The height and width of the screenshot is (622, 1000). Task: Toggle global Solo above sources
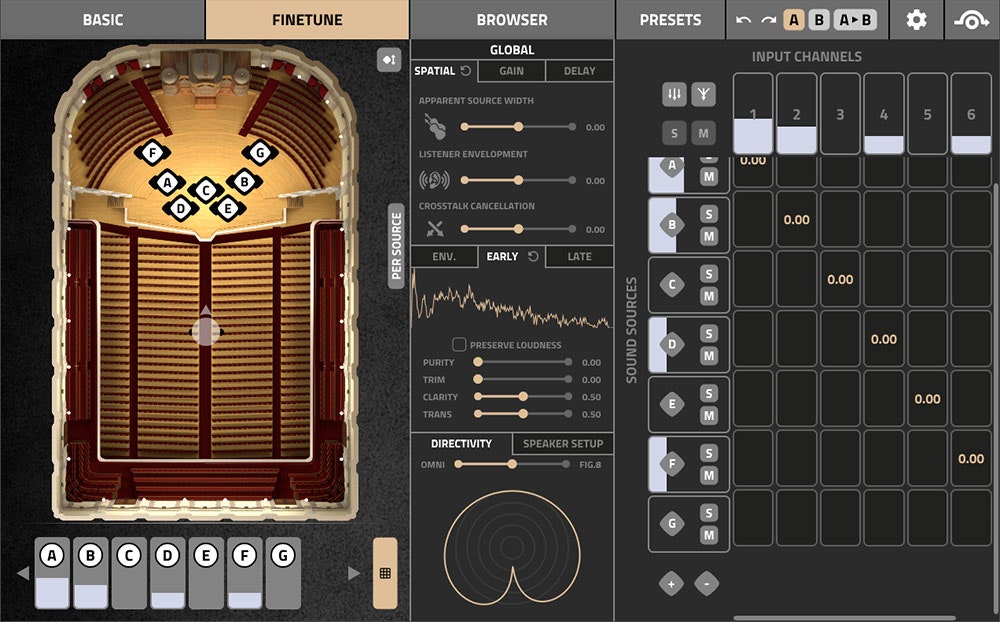pos(674,133)
